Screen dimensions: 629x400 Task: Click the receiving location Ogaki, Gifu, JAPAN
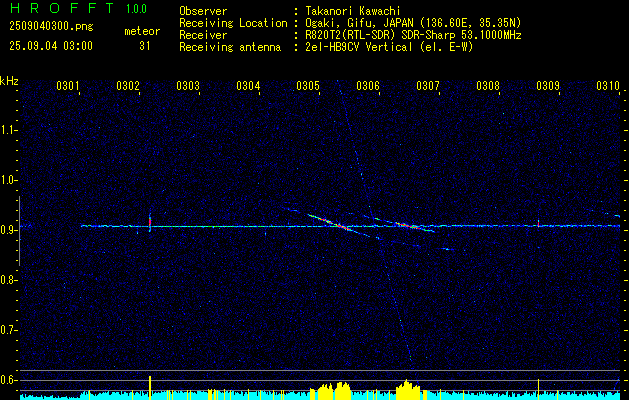[x=414, y=23]
